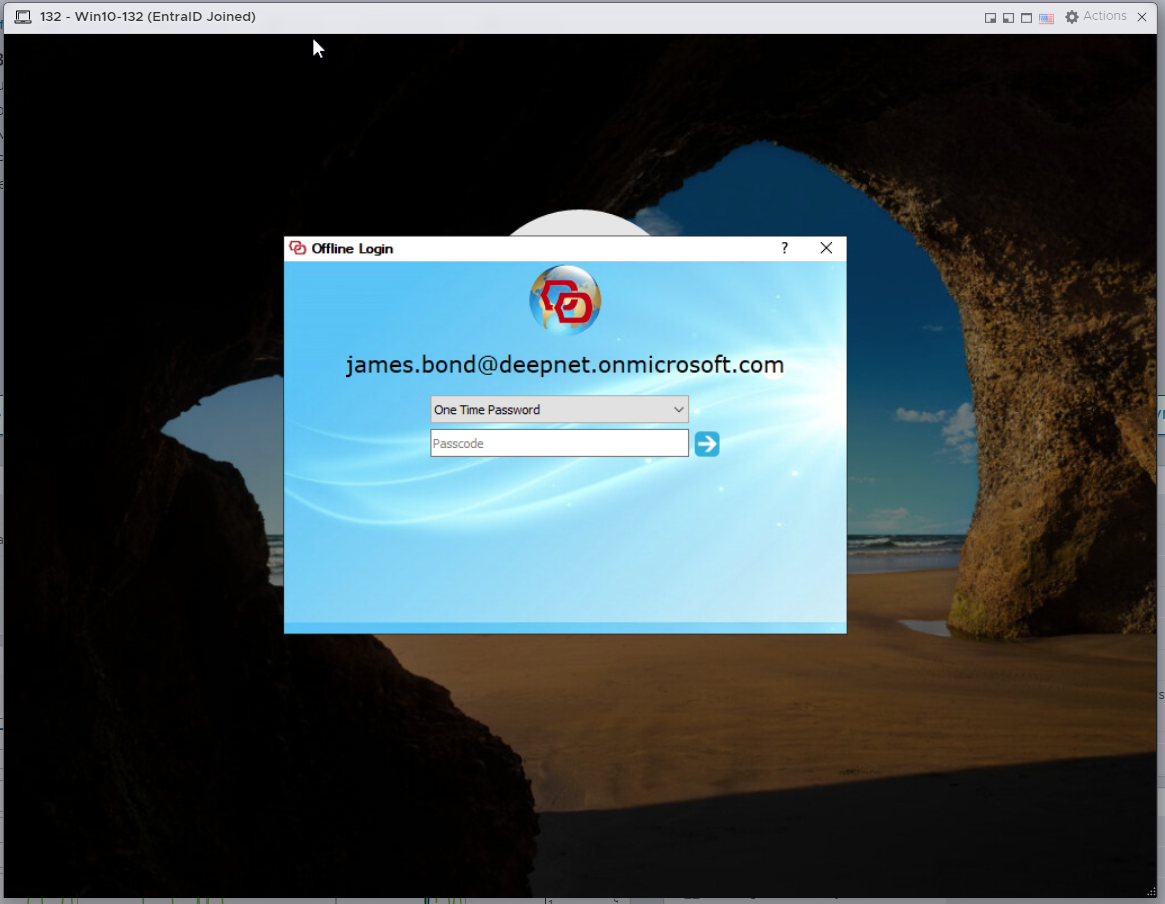Click the second console layout icon
Image resolution: width=1165 pixels, height=904 pixels.
pos(1008,18)
